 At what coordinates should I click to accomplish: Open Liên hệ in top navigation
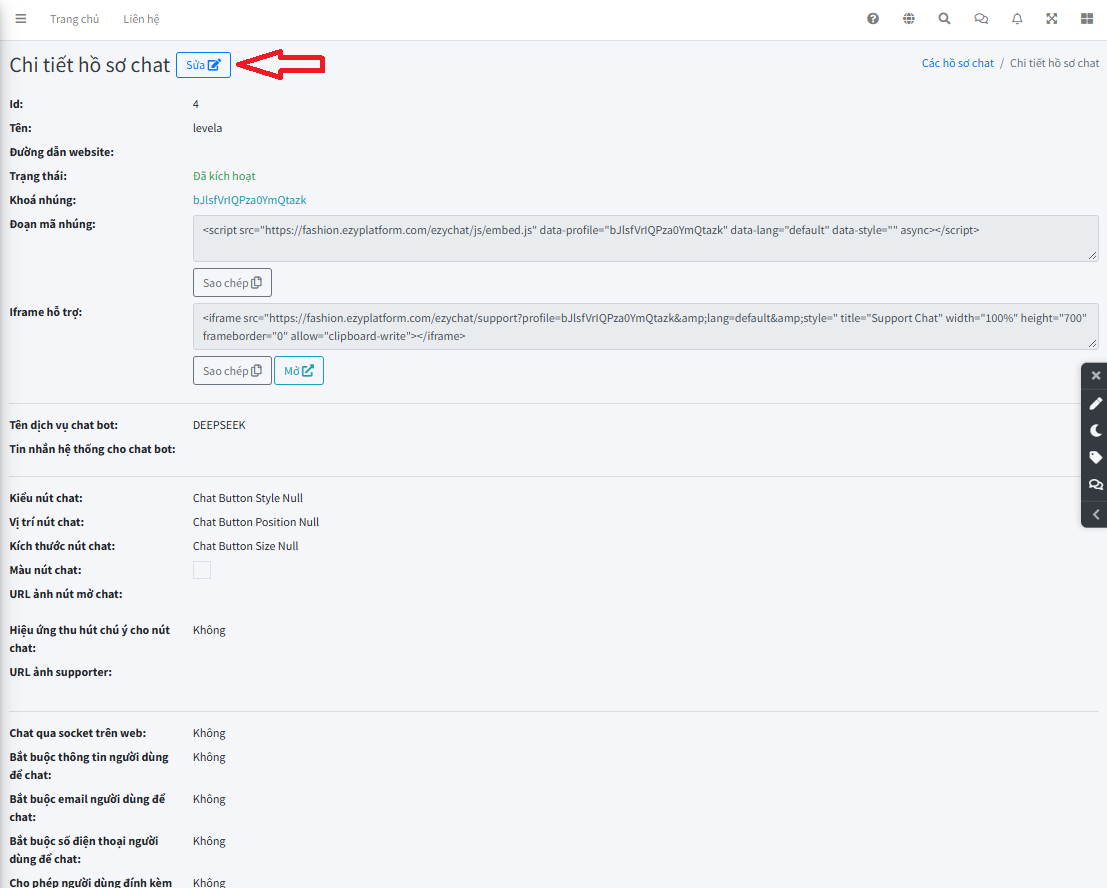(141, 19)
